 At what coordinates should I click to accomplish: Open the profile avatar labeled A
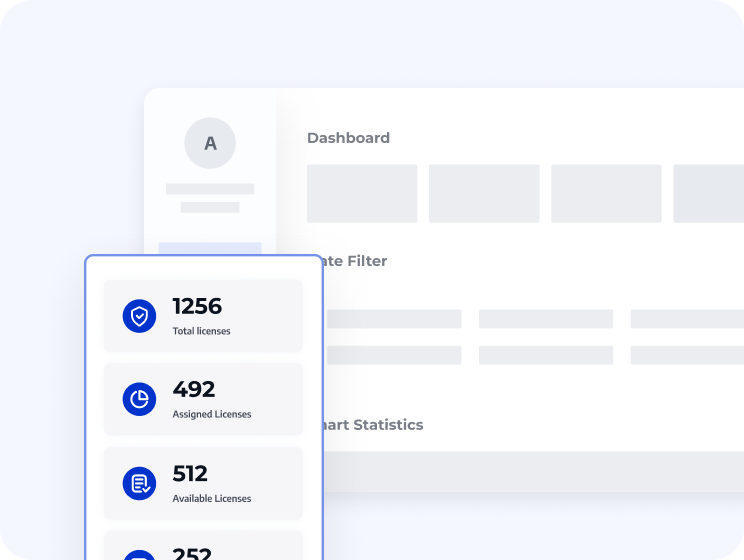click(210, 143)
